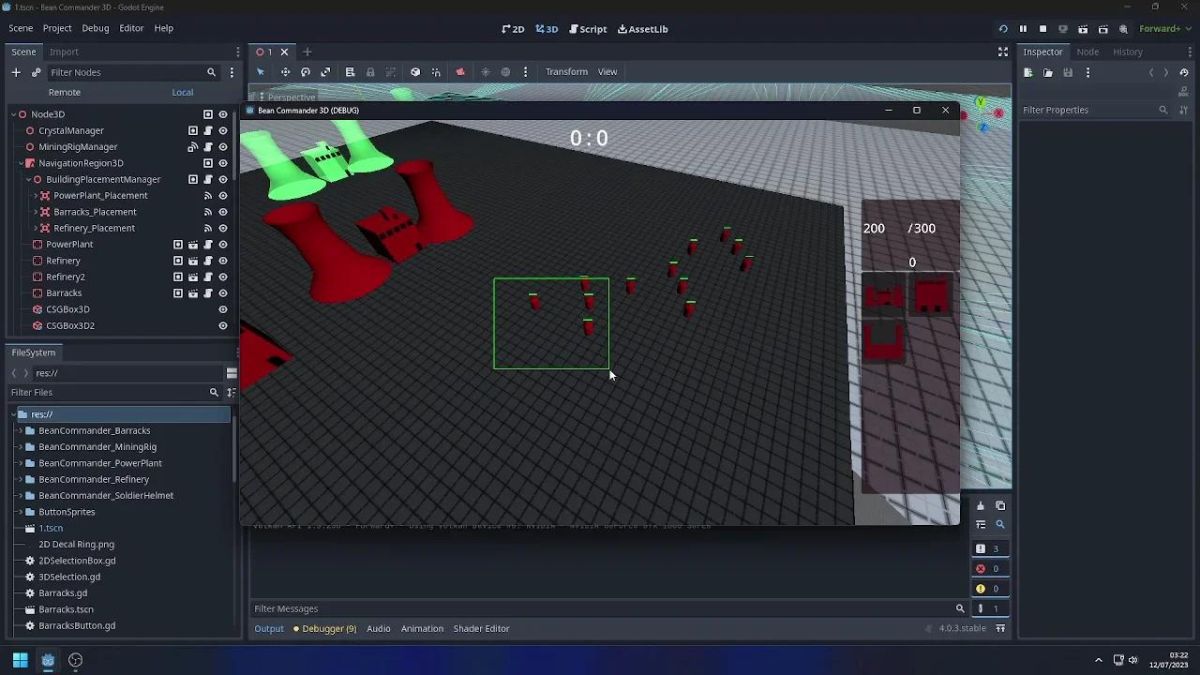Click the clear output broom icon

pos(980,506)
